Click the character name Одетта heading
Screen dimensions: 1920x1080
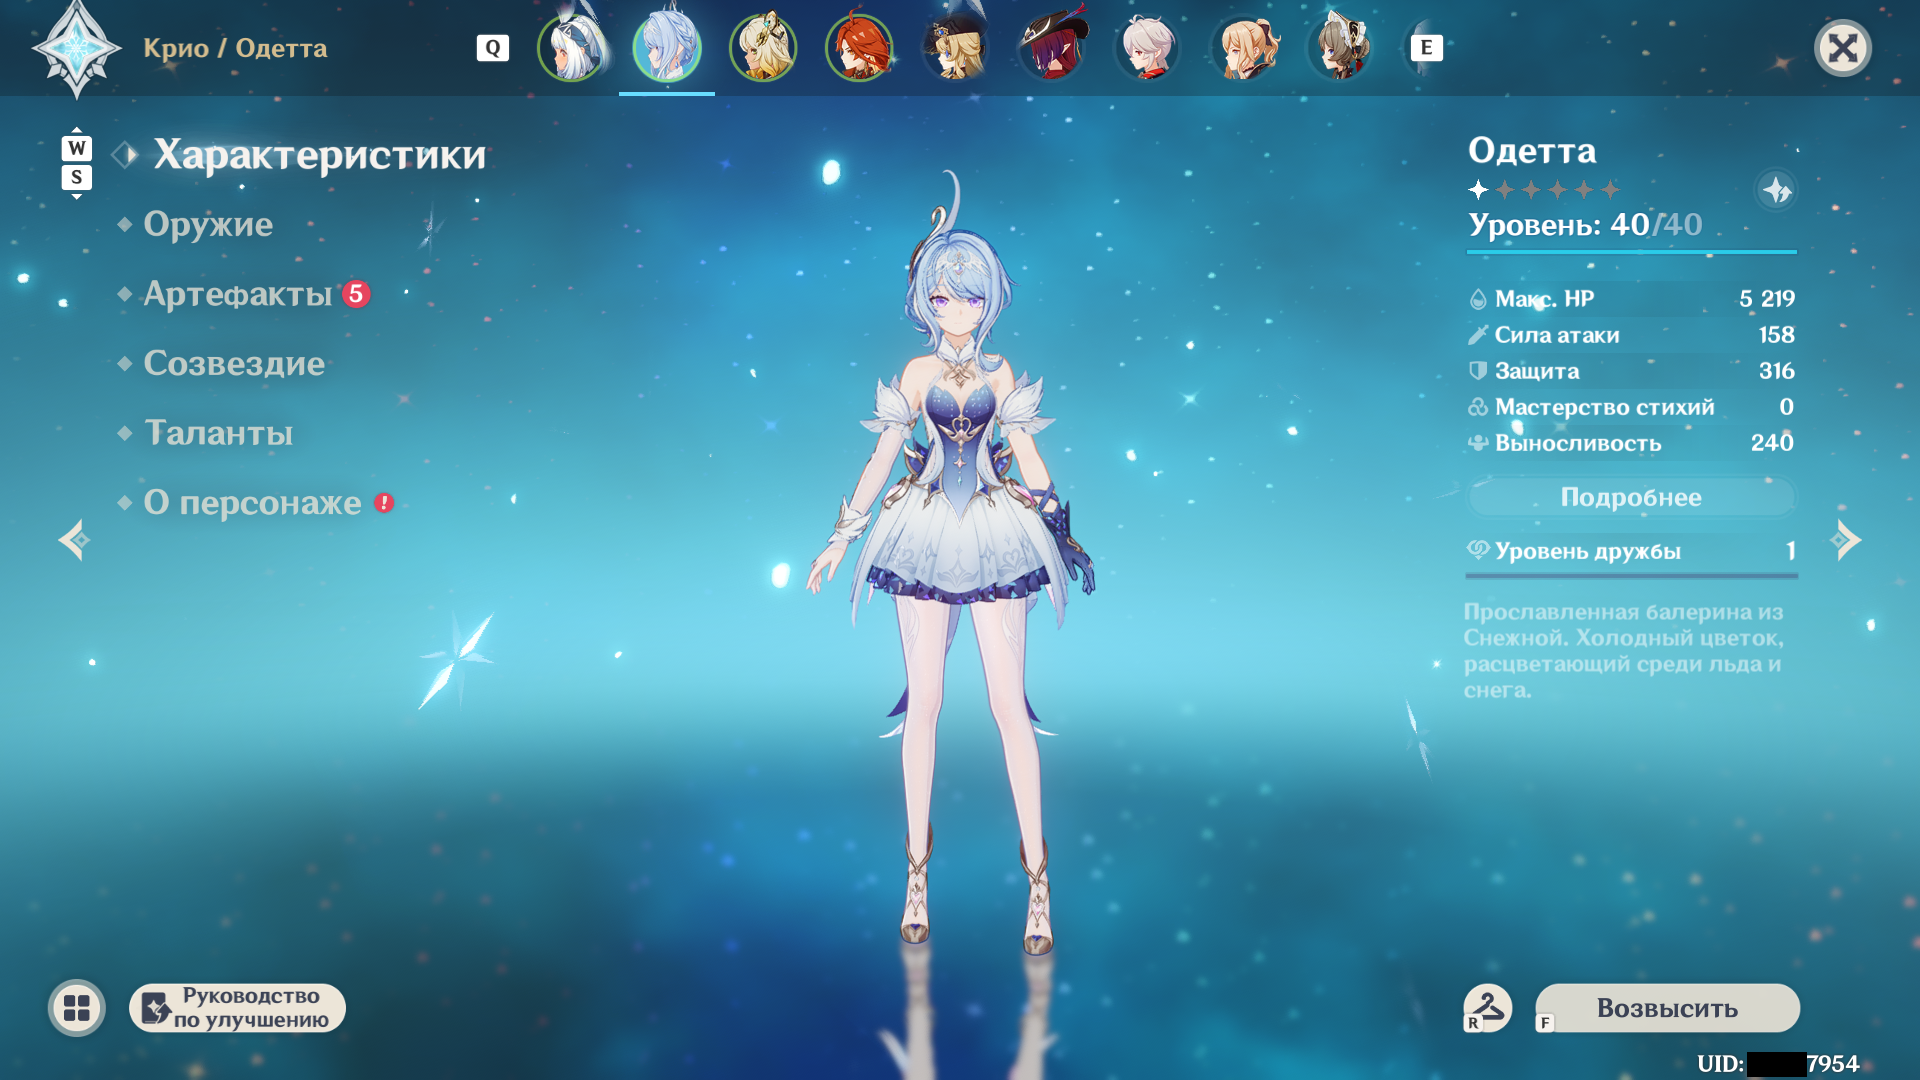click(1532, 151)
